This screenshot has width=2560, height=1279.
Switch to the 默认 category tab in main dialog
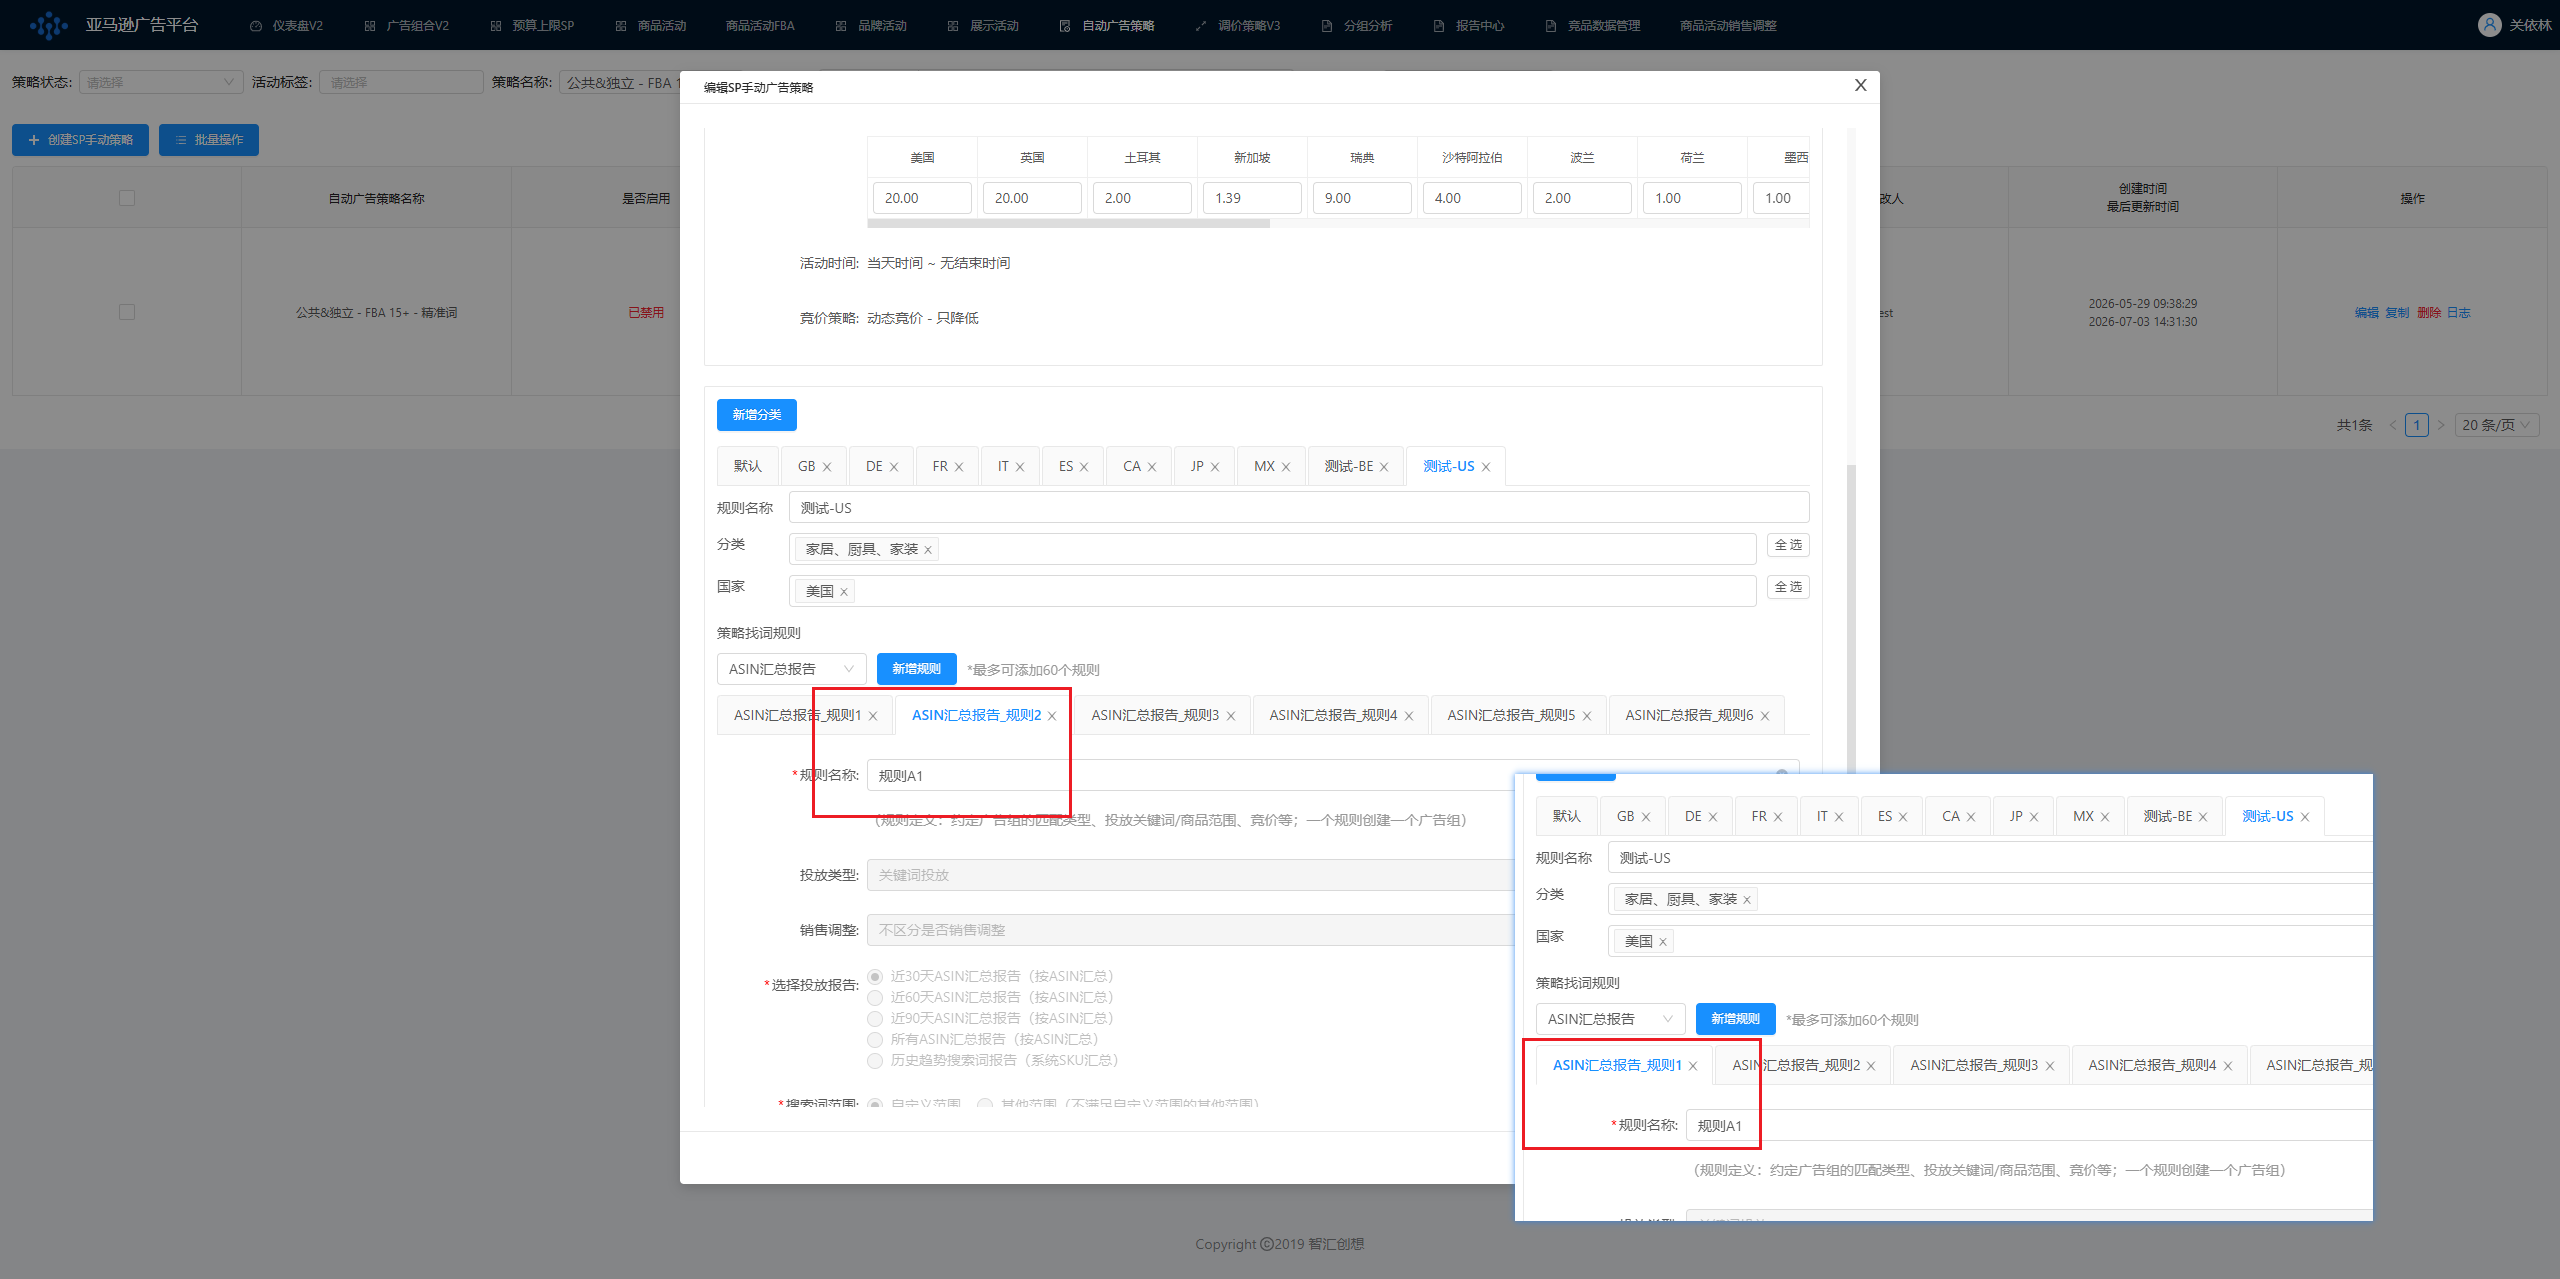748,467
